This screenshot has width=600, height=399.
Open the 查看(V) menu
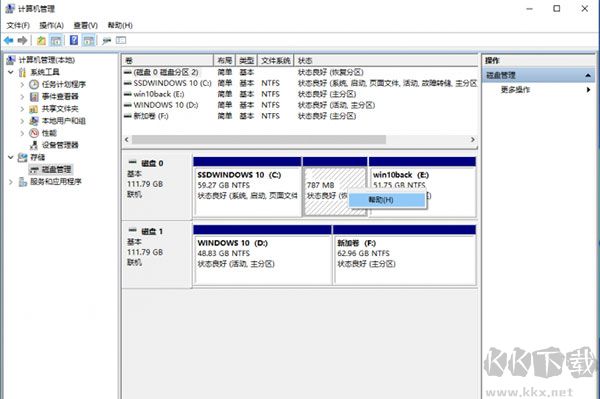point(86,25)
